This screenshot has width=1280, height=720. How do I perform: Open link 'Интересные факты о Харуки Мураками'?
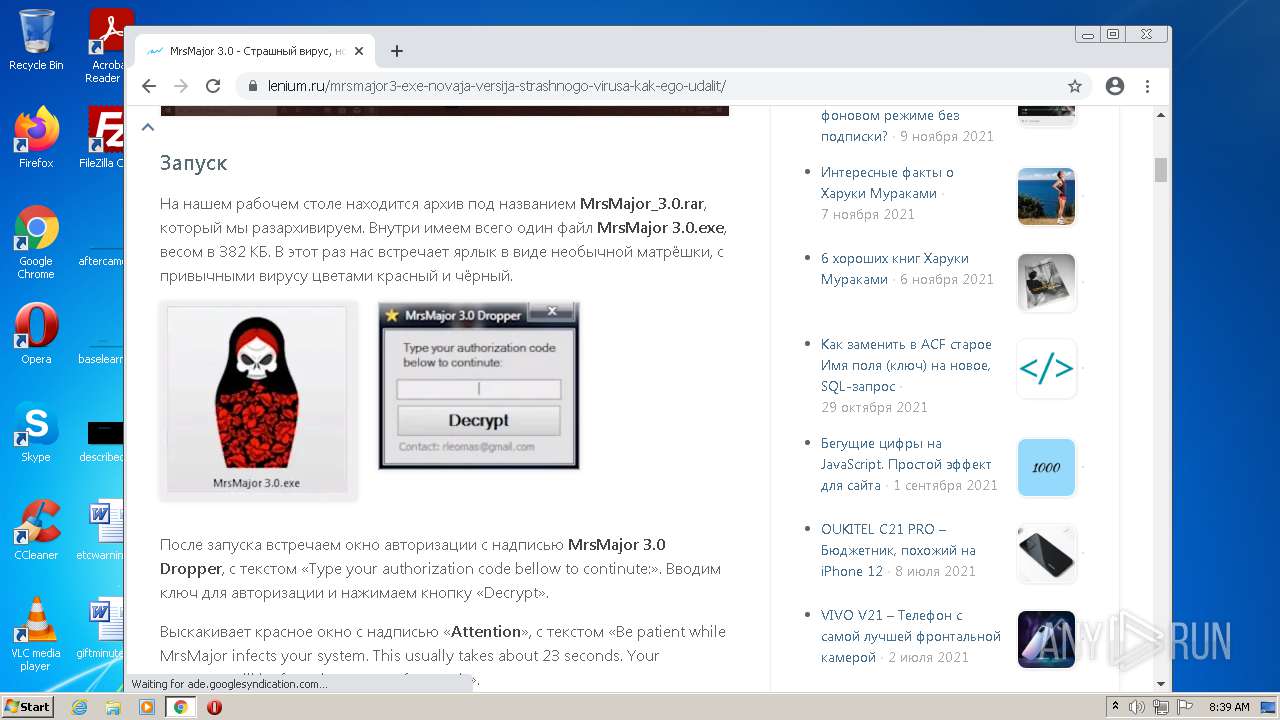point(887,183)
